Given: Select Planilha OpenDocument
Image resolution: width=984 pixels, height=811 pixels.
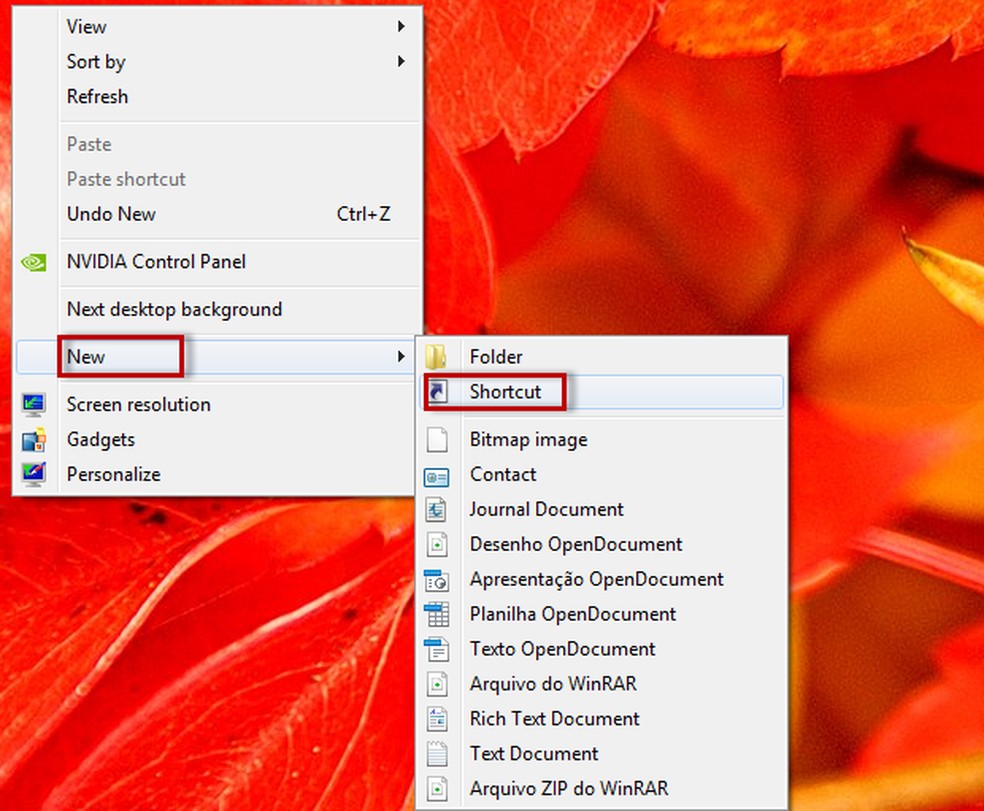Looking at the screenshot, I should [x=601, y=614].
